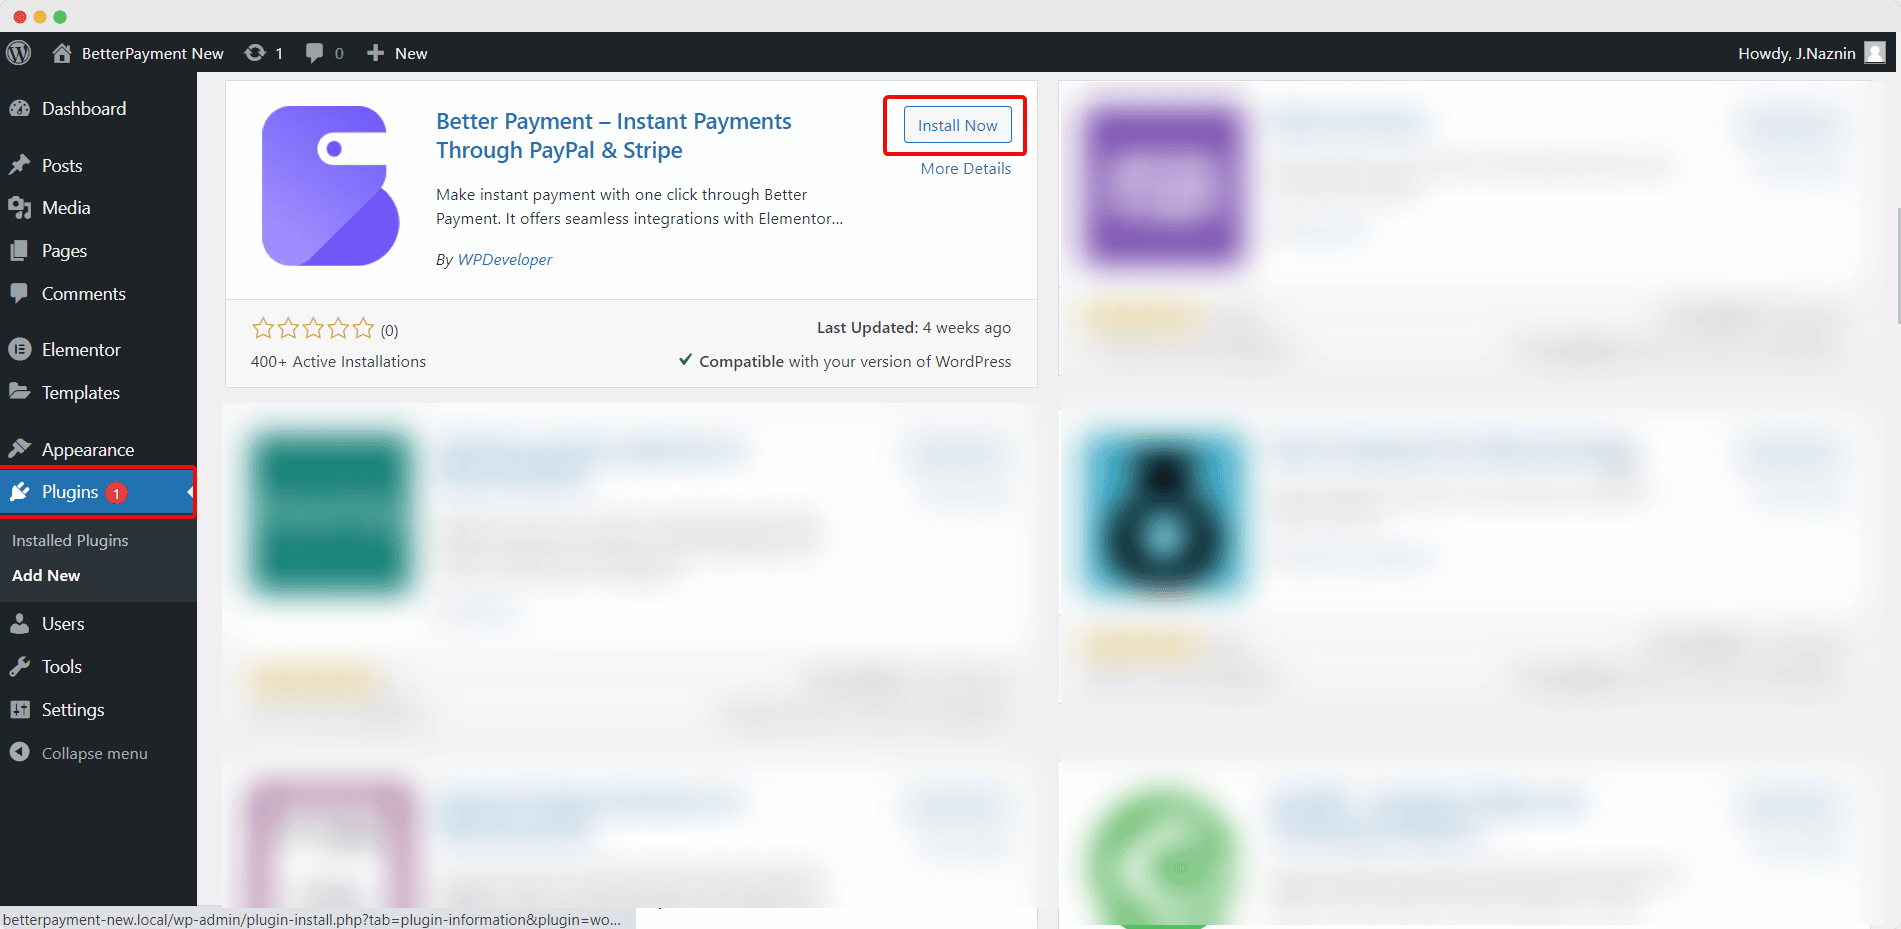The width and height of the screenshot is (1901, 929).
Task: Click the WPDeveloper author link
Action: [x=504, y=260]
